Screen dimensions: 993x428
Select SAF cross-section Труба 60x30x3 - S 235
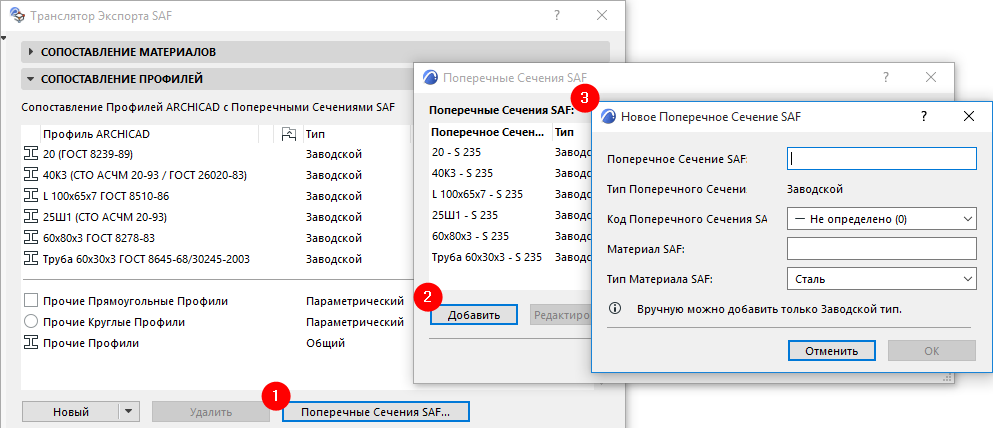tap(510, 257)
